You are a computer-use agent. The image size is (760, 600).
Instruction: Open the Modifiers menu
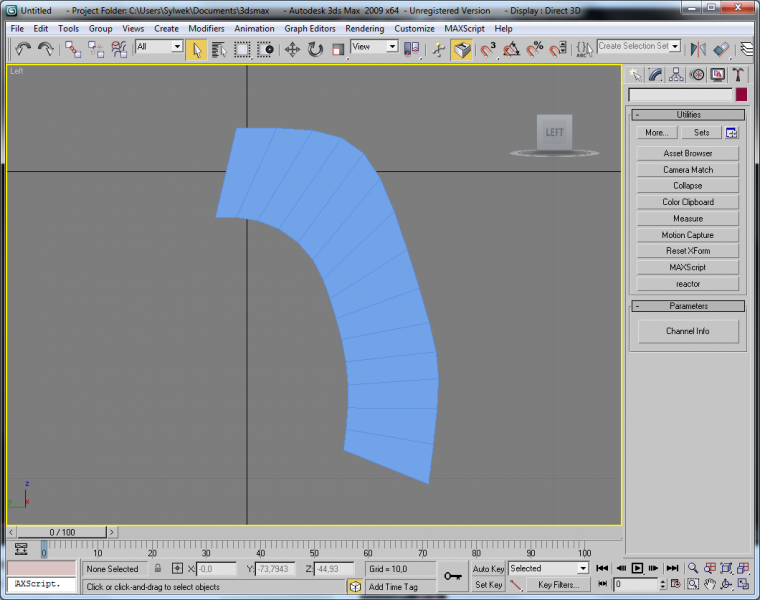coord(206,29)
